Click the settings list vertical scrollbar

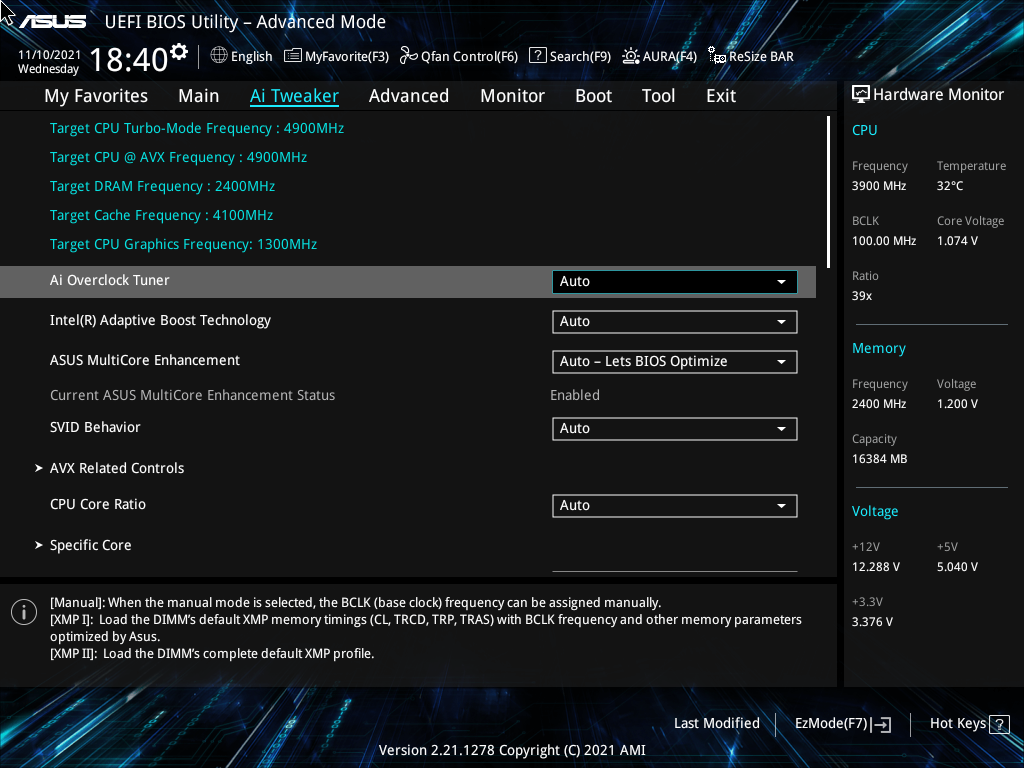coord(828,192)
